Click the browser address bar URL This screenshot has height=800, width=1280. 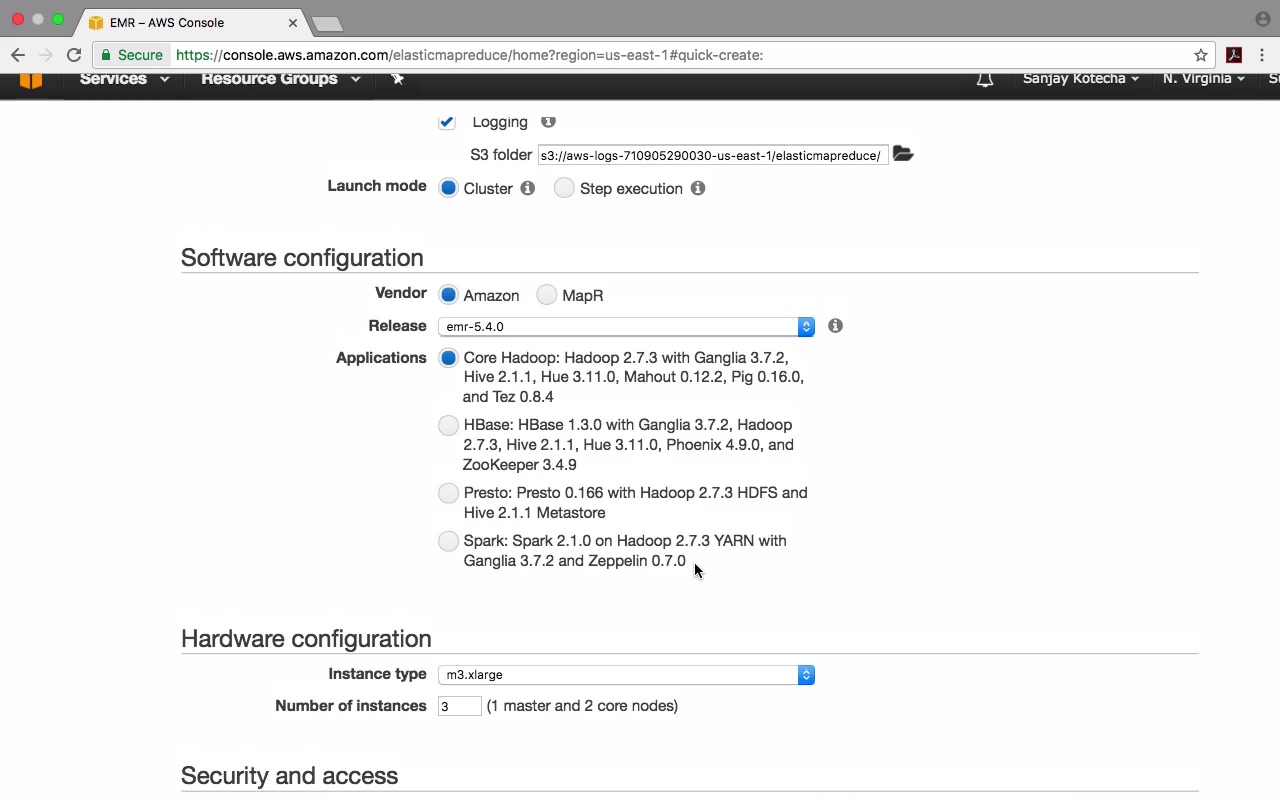470,55
